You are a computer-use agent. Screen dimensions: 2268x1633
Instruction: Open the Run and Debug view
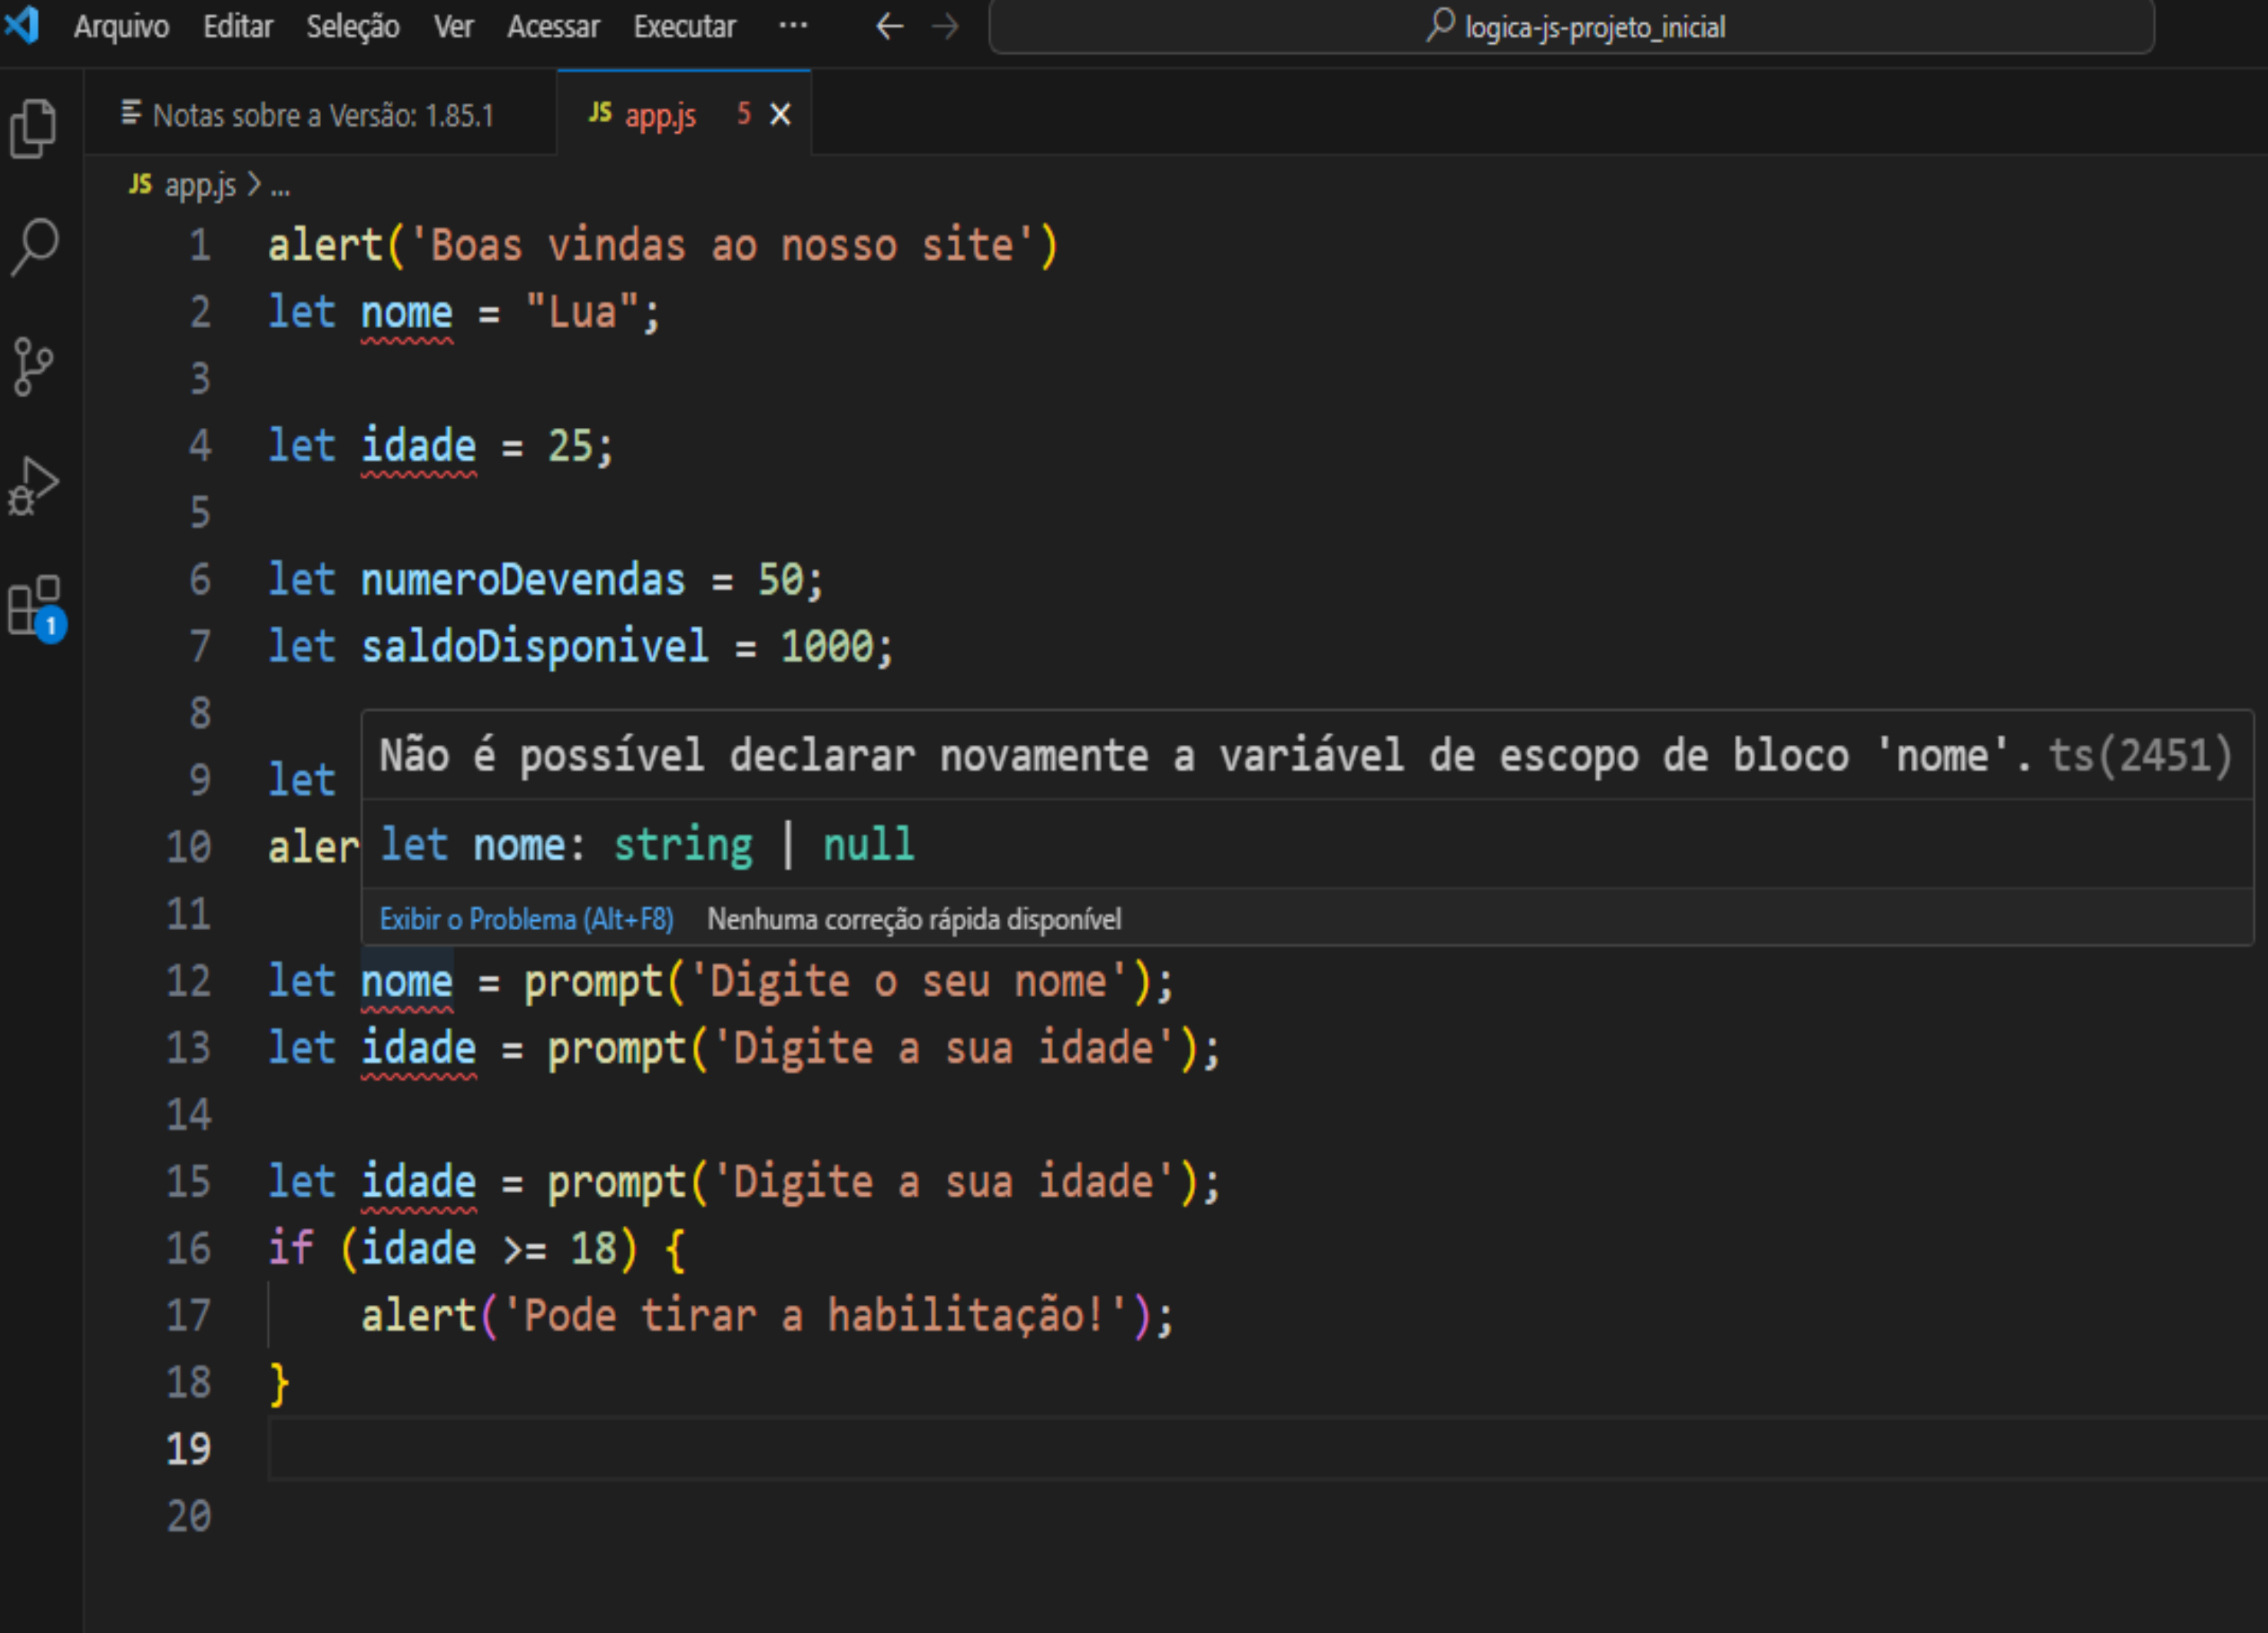click(33, 487)
